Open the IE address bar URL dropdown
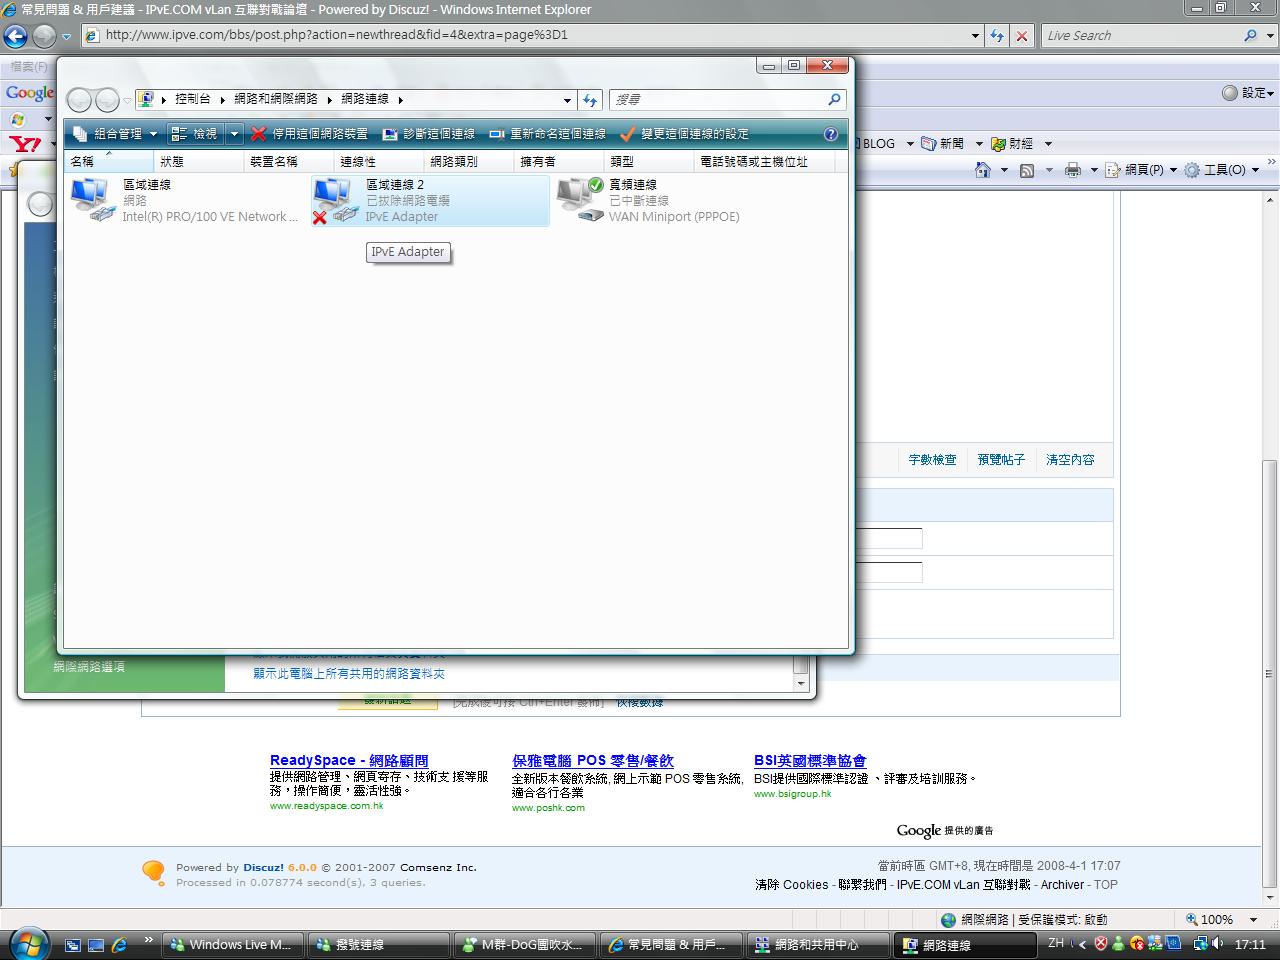This screenshot has height=960, width=1280. 976,35
